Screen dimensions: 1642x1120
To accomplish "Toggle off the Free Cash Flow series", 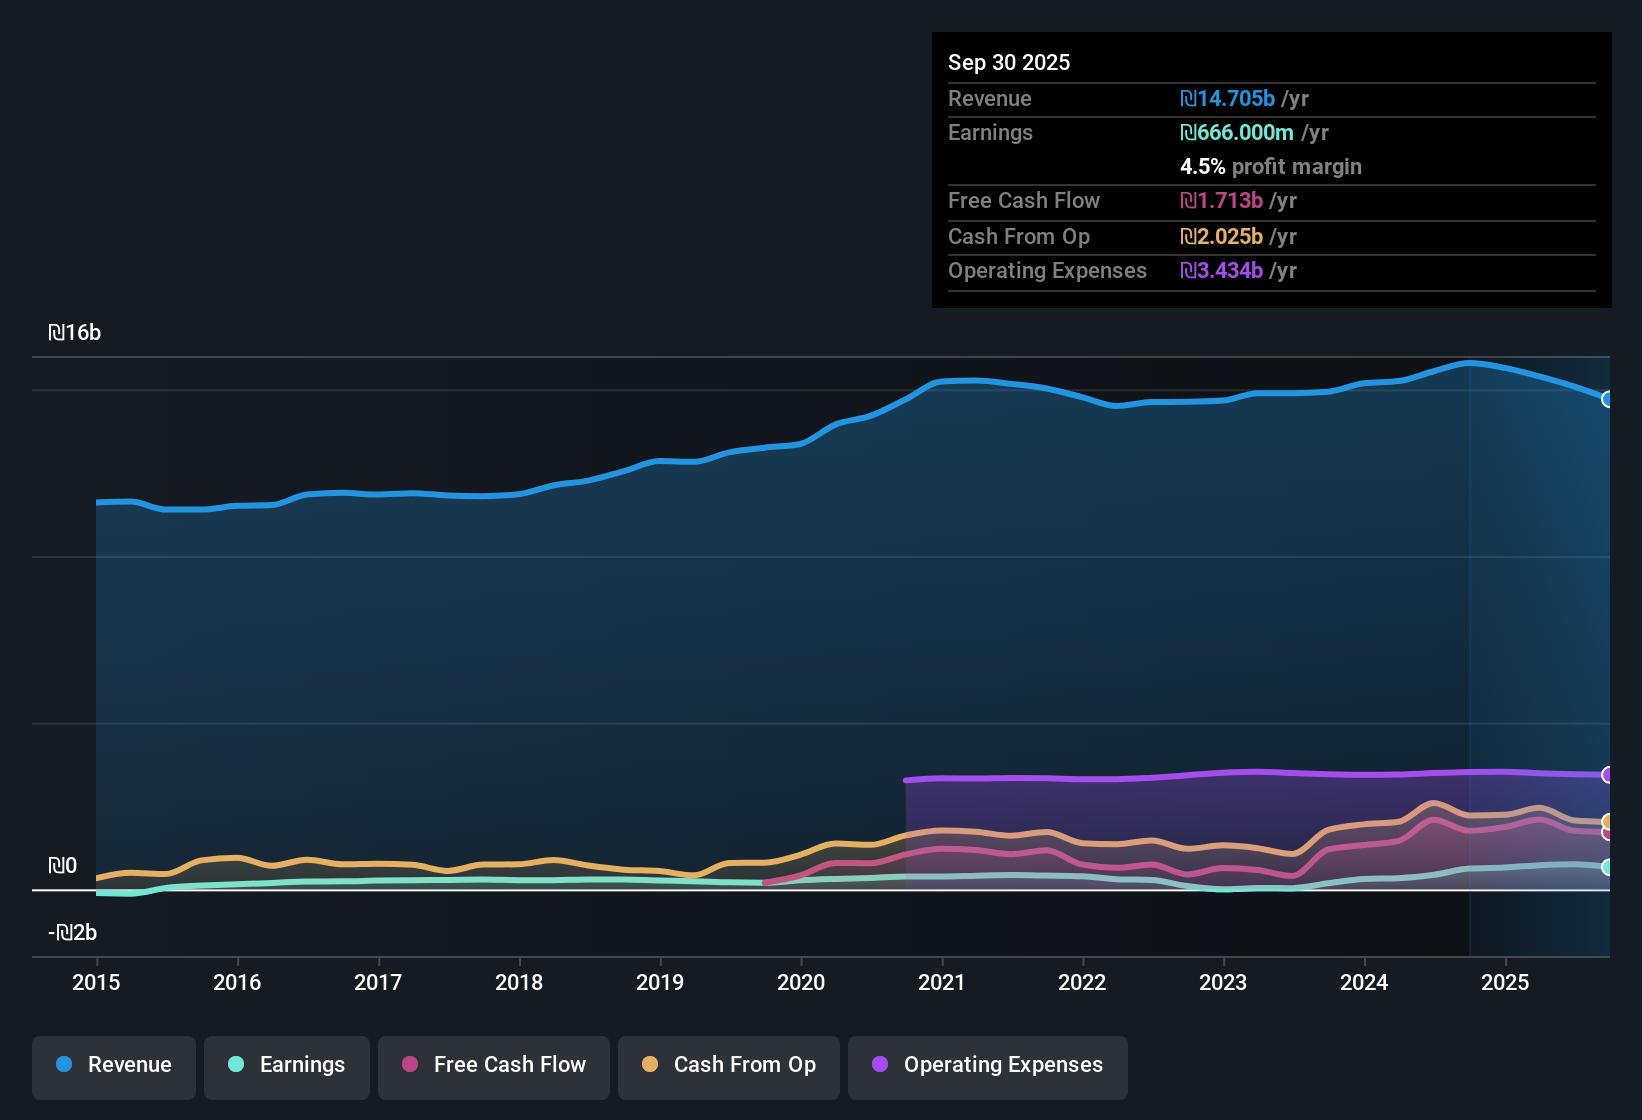I will click(x=493, y=1065).
